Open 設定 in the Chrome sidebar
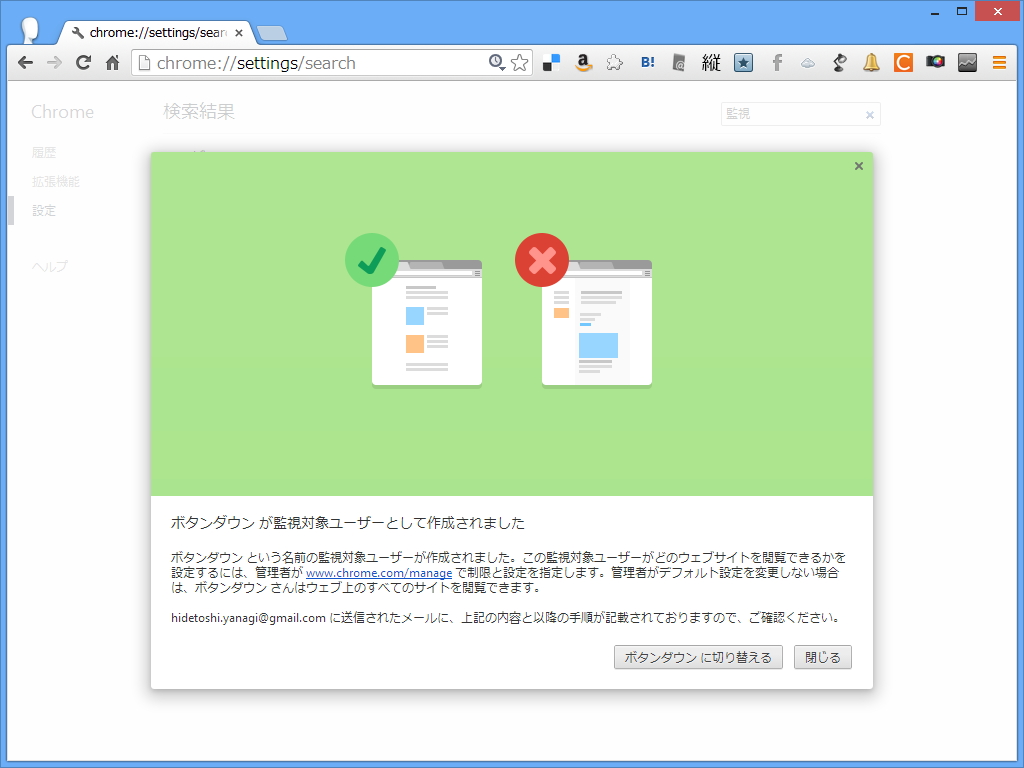 44,210
